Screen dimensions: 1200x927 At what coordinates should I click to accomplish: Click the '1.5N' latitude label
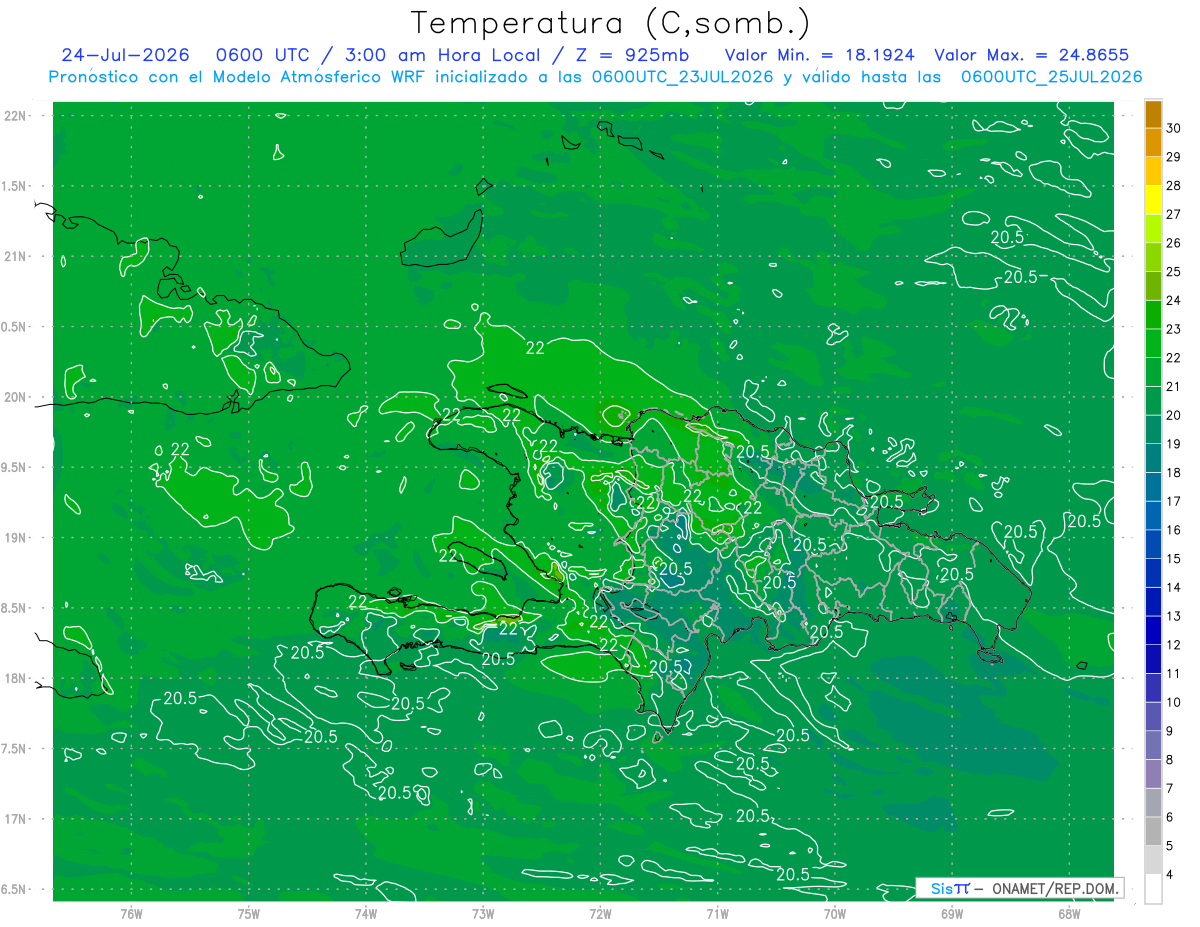pos(16,186)
